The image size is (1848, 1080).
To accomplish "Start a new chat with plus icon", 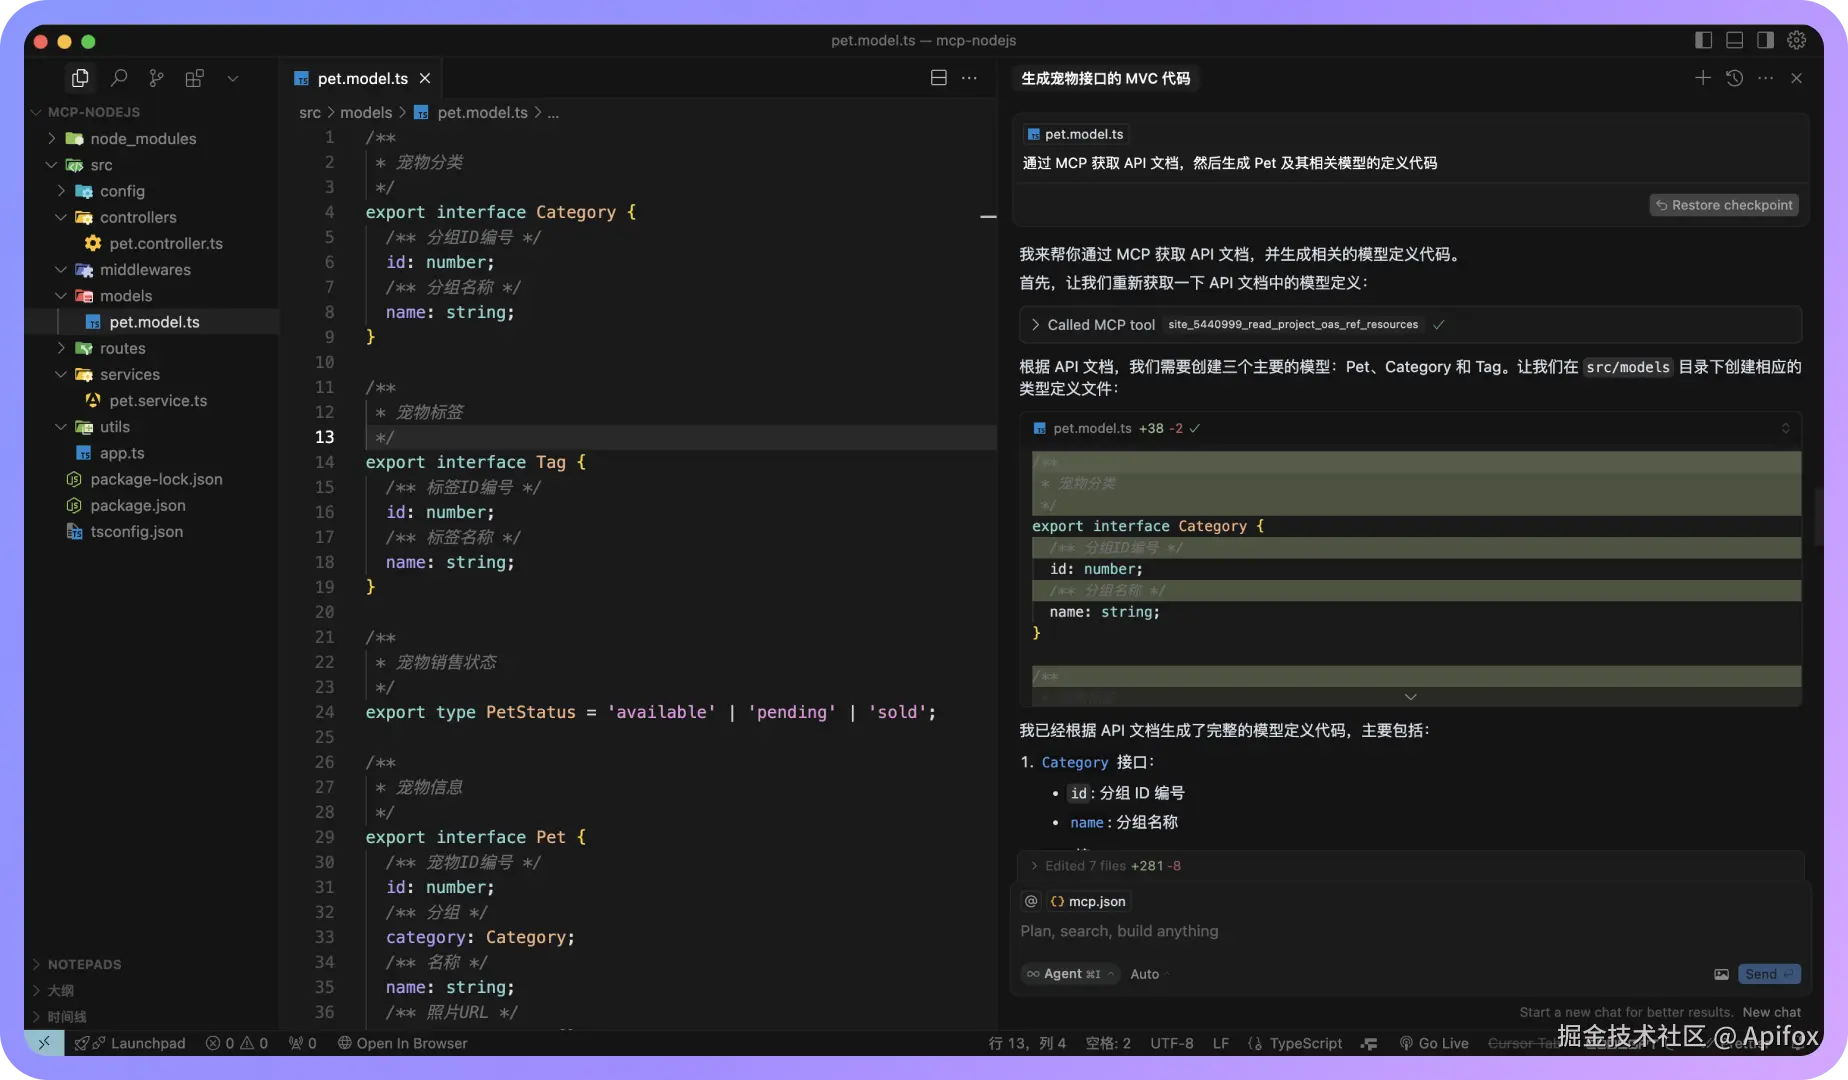I will tap(1703, 78).
